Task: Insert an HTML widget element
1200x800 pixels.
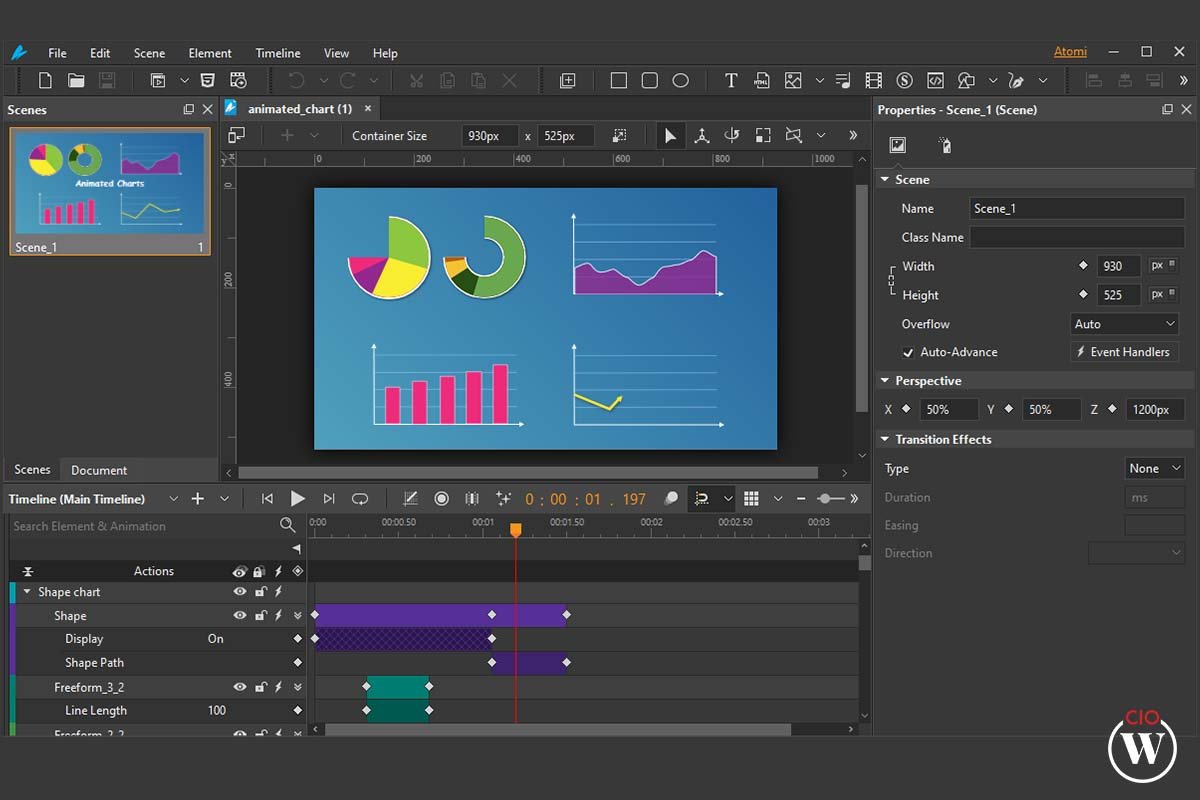Action: 762,81
